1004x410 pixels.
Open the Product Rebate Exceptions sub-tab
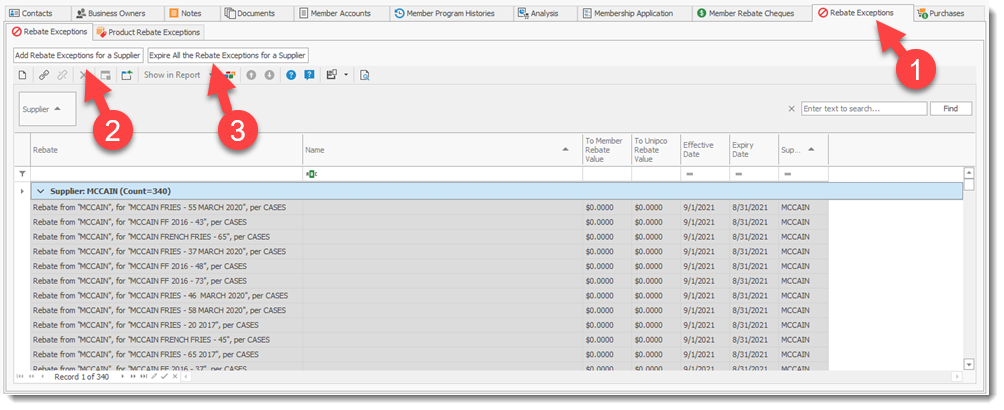[x=148, y=33]
